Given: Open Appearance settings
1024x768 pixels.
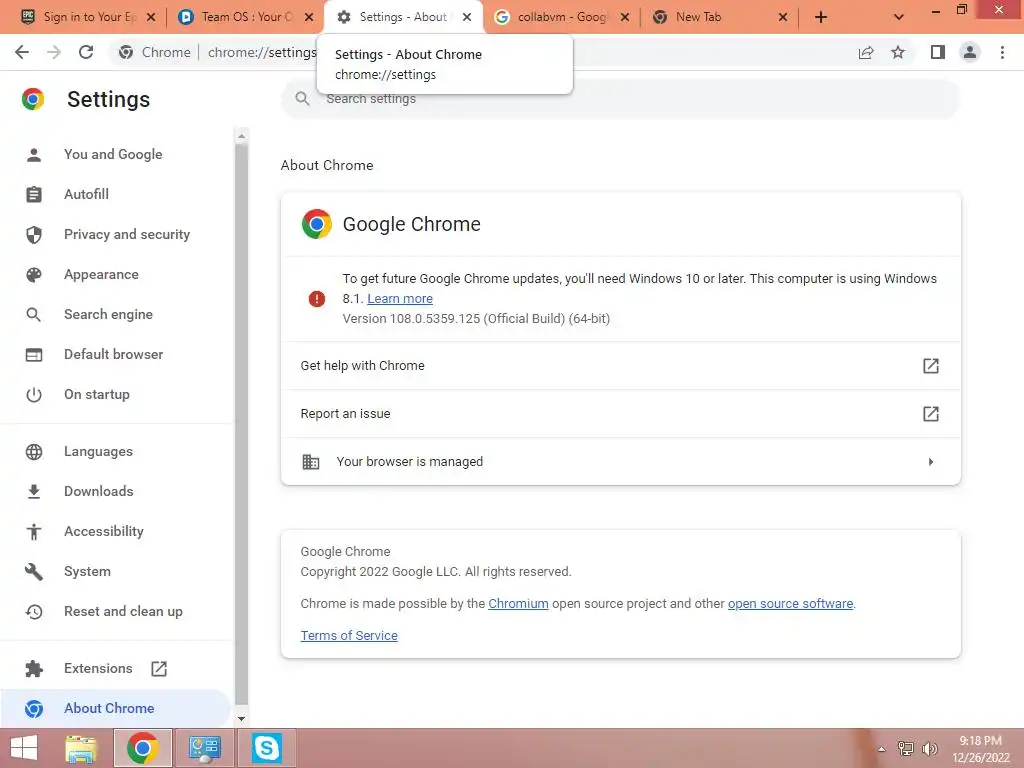Looking at the screenshot, I should (101, 274).
